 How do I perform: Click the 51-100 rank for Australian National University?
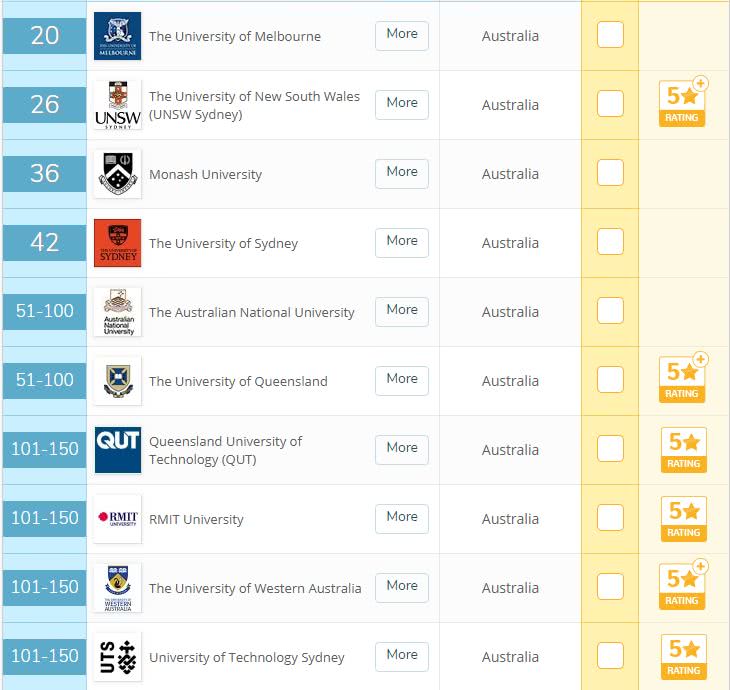pyautogui.click(x=45, y=311)
